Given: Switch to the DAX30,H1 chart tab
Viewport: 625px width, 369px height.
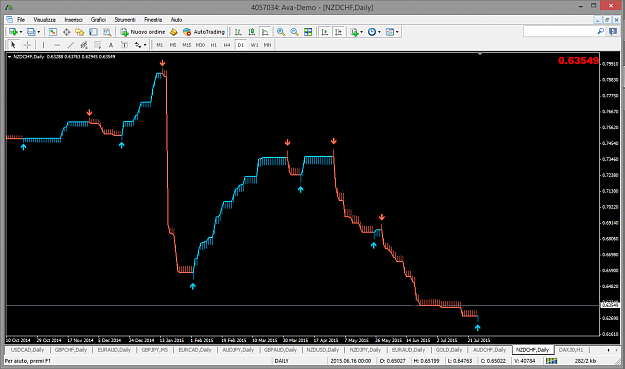Looking at the screenshot, I should 571,350.
